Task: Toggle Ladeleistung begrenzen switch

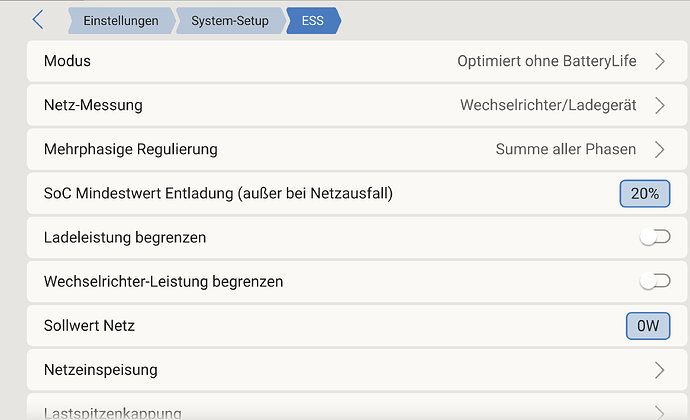Action: pyautogui.click(x=655, y=237)
